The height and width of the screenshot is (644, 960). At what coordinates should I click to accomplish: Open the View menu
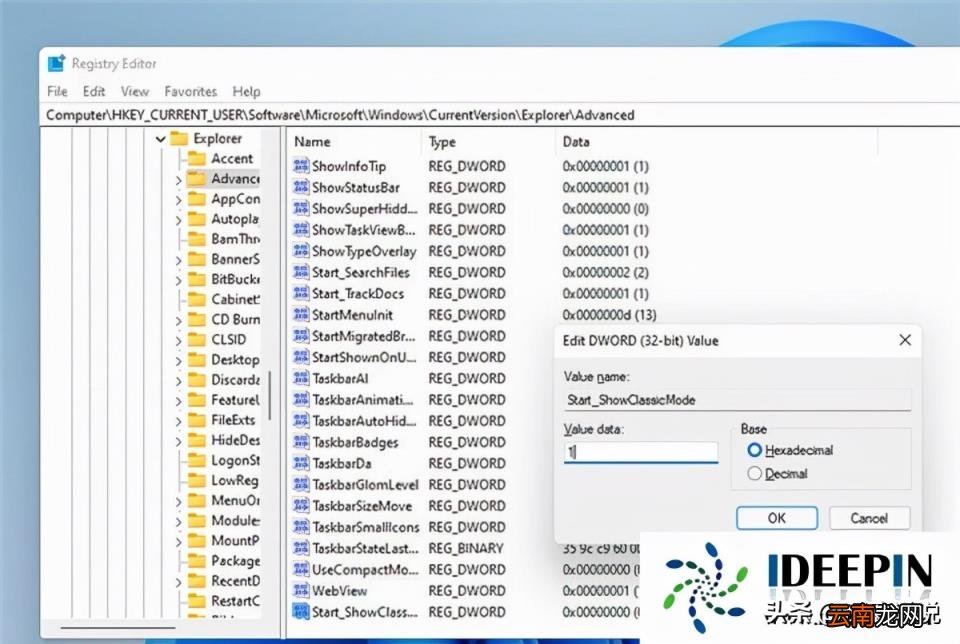pos(135,91)
